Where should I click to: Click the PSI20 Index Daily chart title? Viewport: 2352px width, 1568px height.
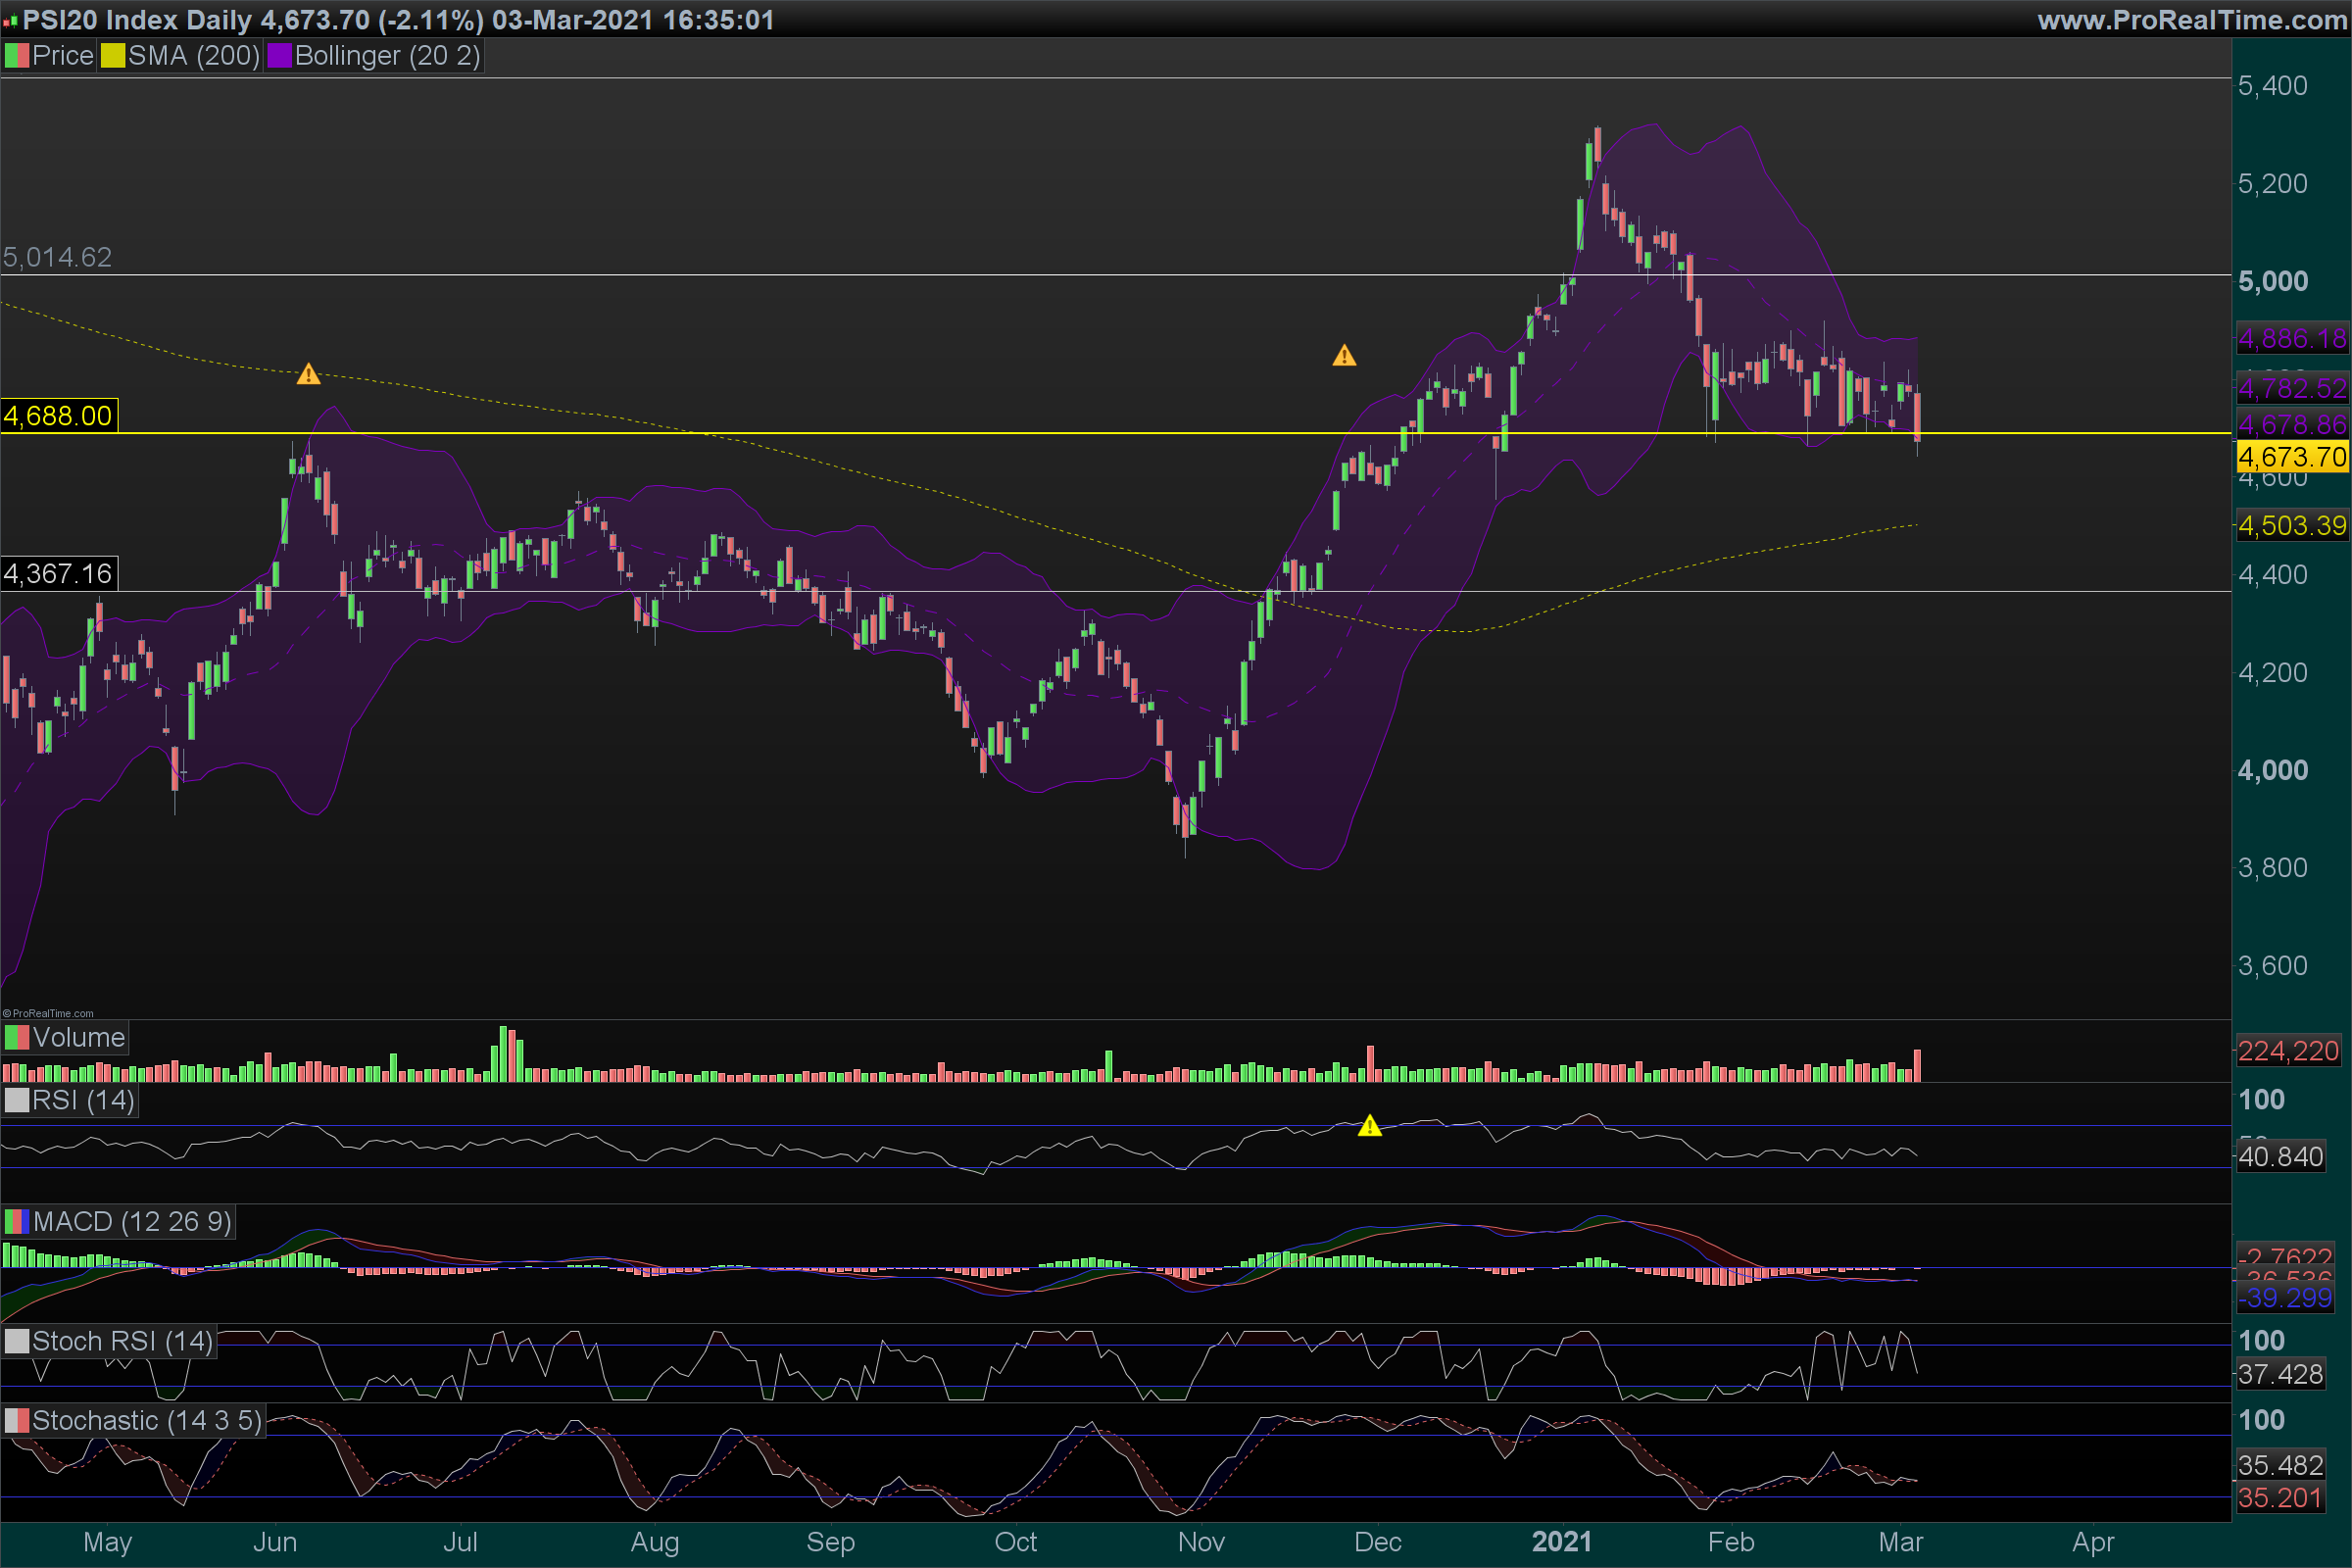[x=137, y=20]
